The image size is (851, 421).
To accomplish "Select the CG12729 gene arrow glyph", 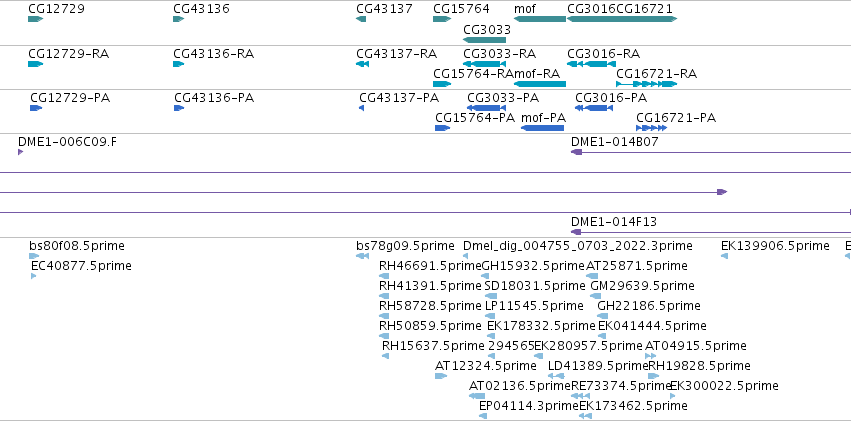I will [x=35, y=19].
